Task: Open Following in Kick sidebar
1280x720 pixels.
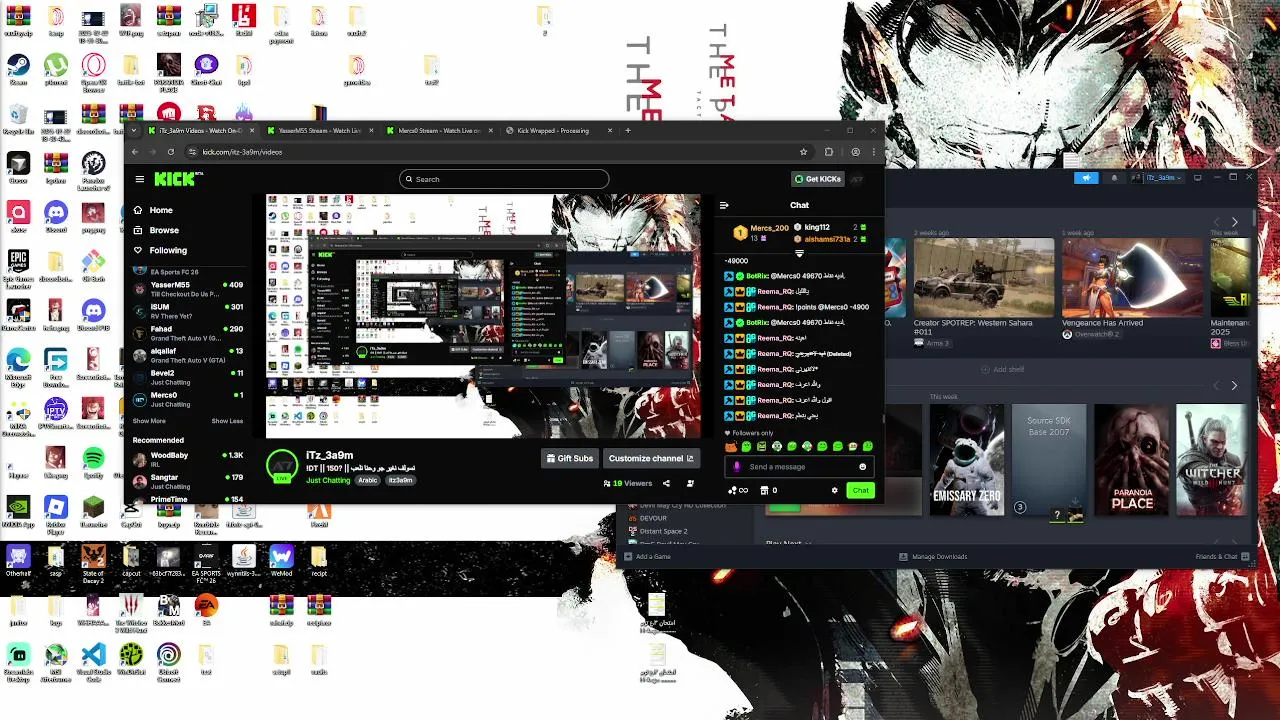Action: pyautogui.click(x=160, y=250)
